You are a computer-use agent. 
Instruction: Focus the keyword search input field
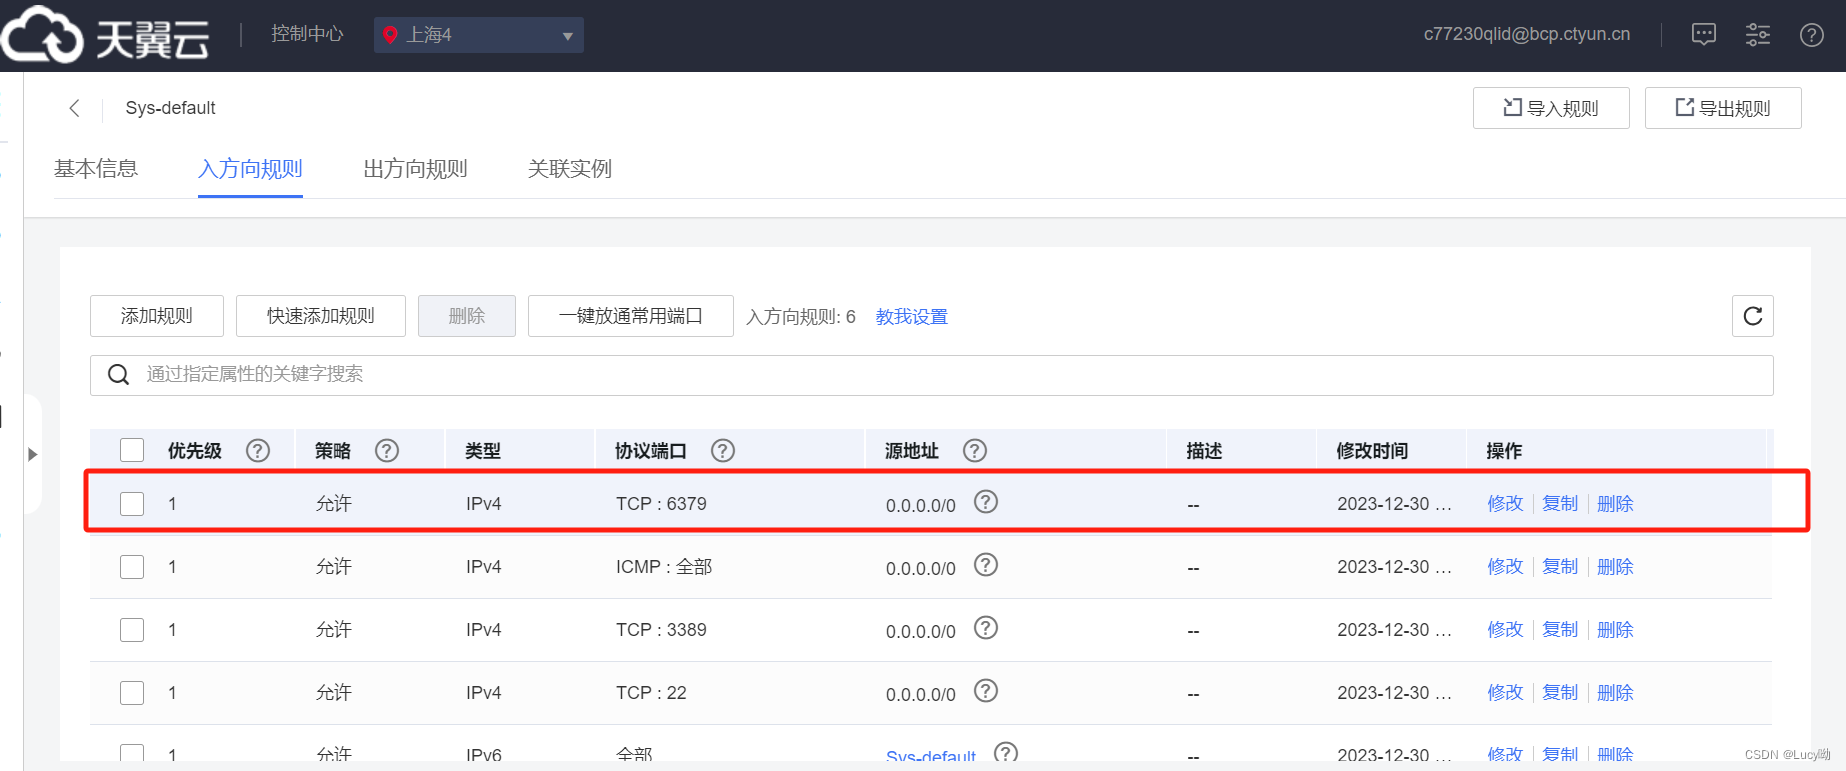click(x=932, y=375)
